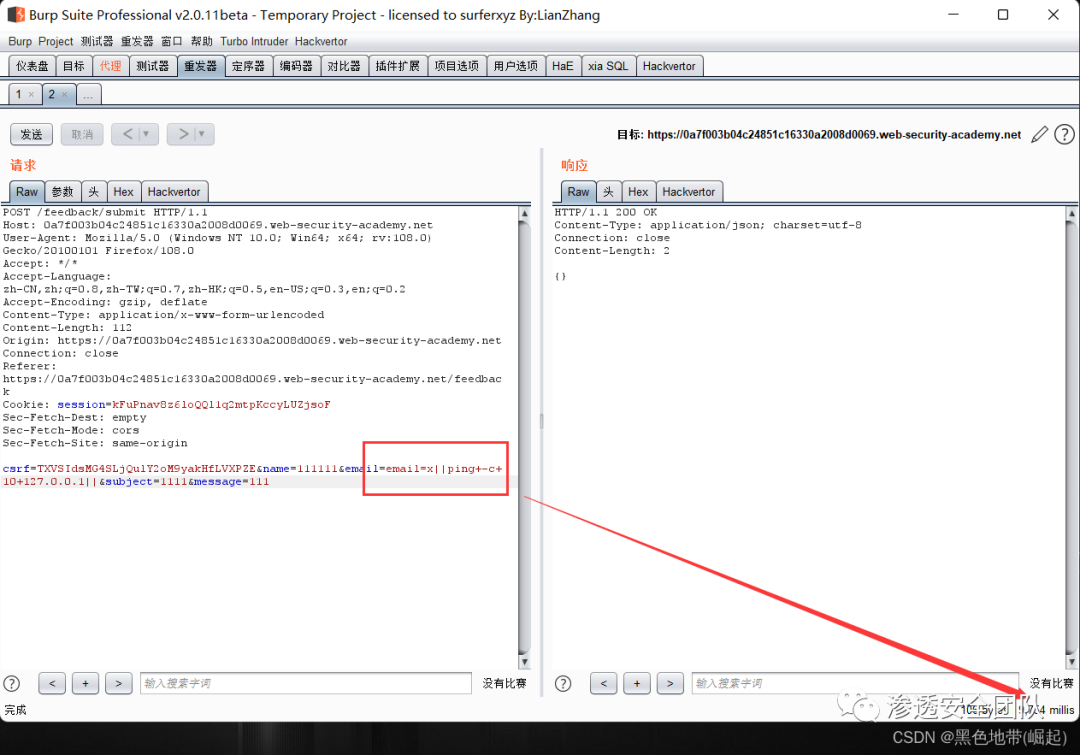The width and height of the screenshot is (1080, 755).
Task: Open the back history dropdown arrow
Action: point(147,134)
